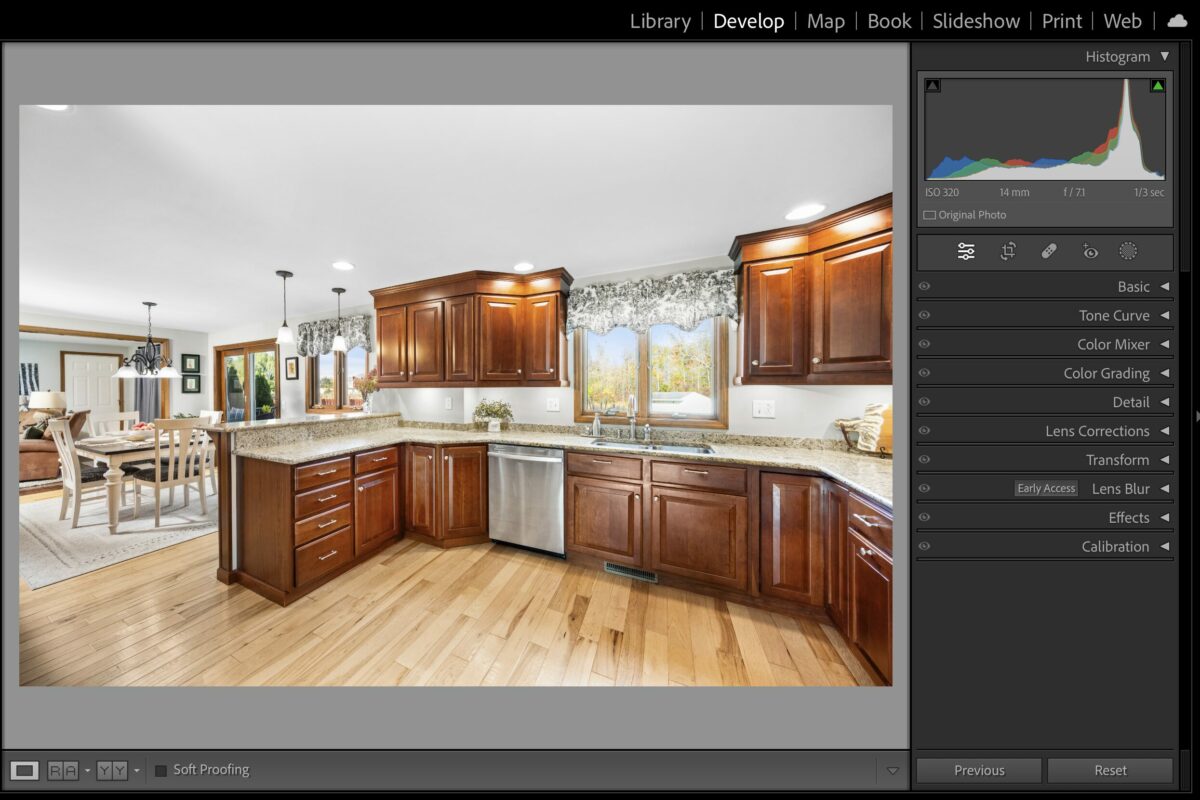
Task: Toggle shadow clipping indicator in histogram
Action: tap(933, 86)
